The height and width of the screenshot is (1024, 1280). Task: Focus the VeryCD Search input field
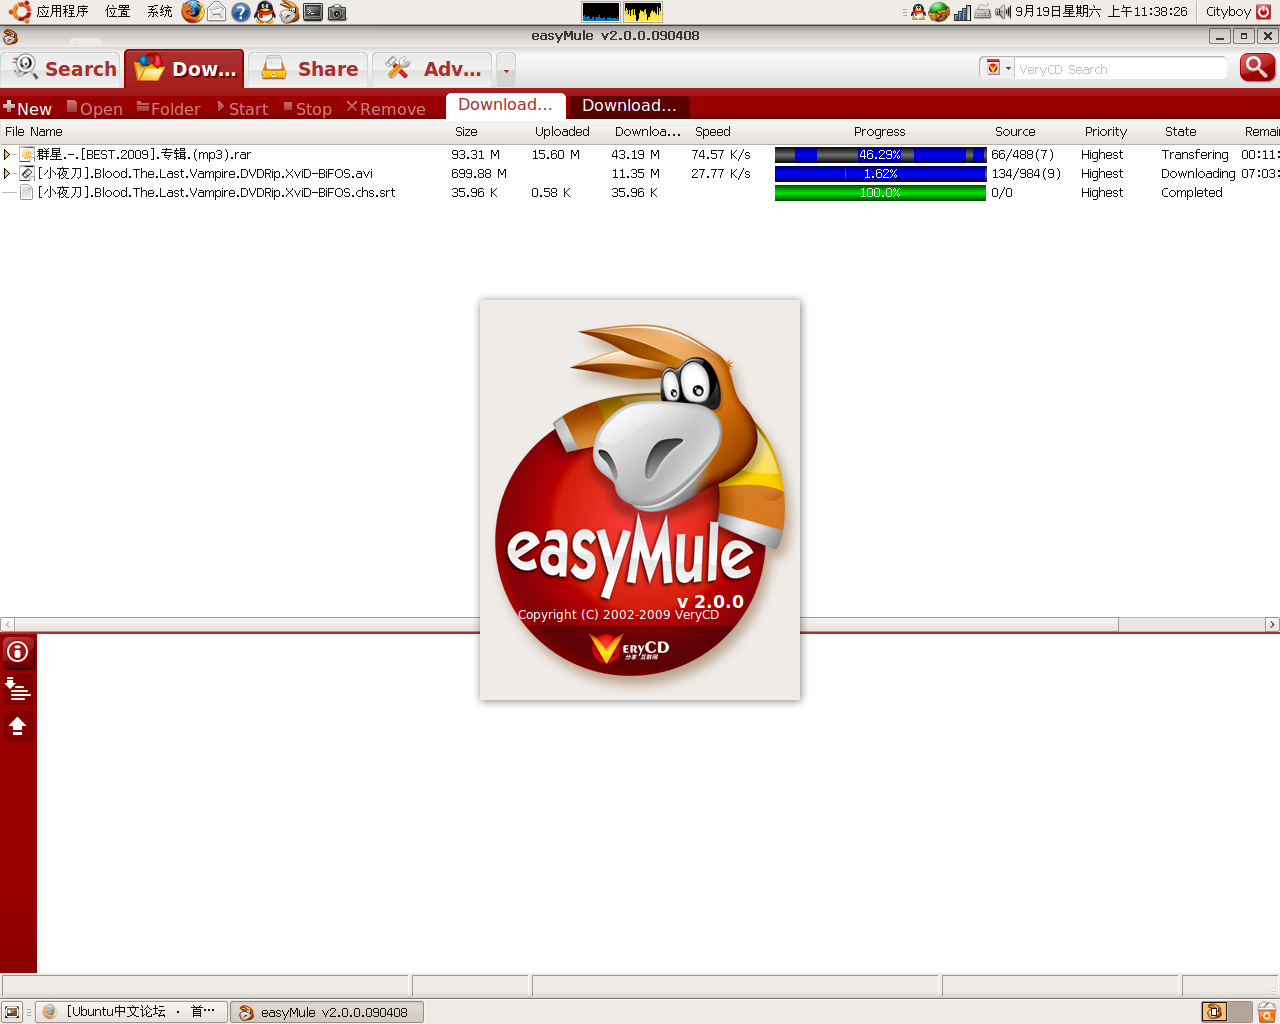tap(1120, 69)
